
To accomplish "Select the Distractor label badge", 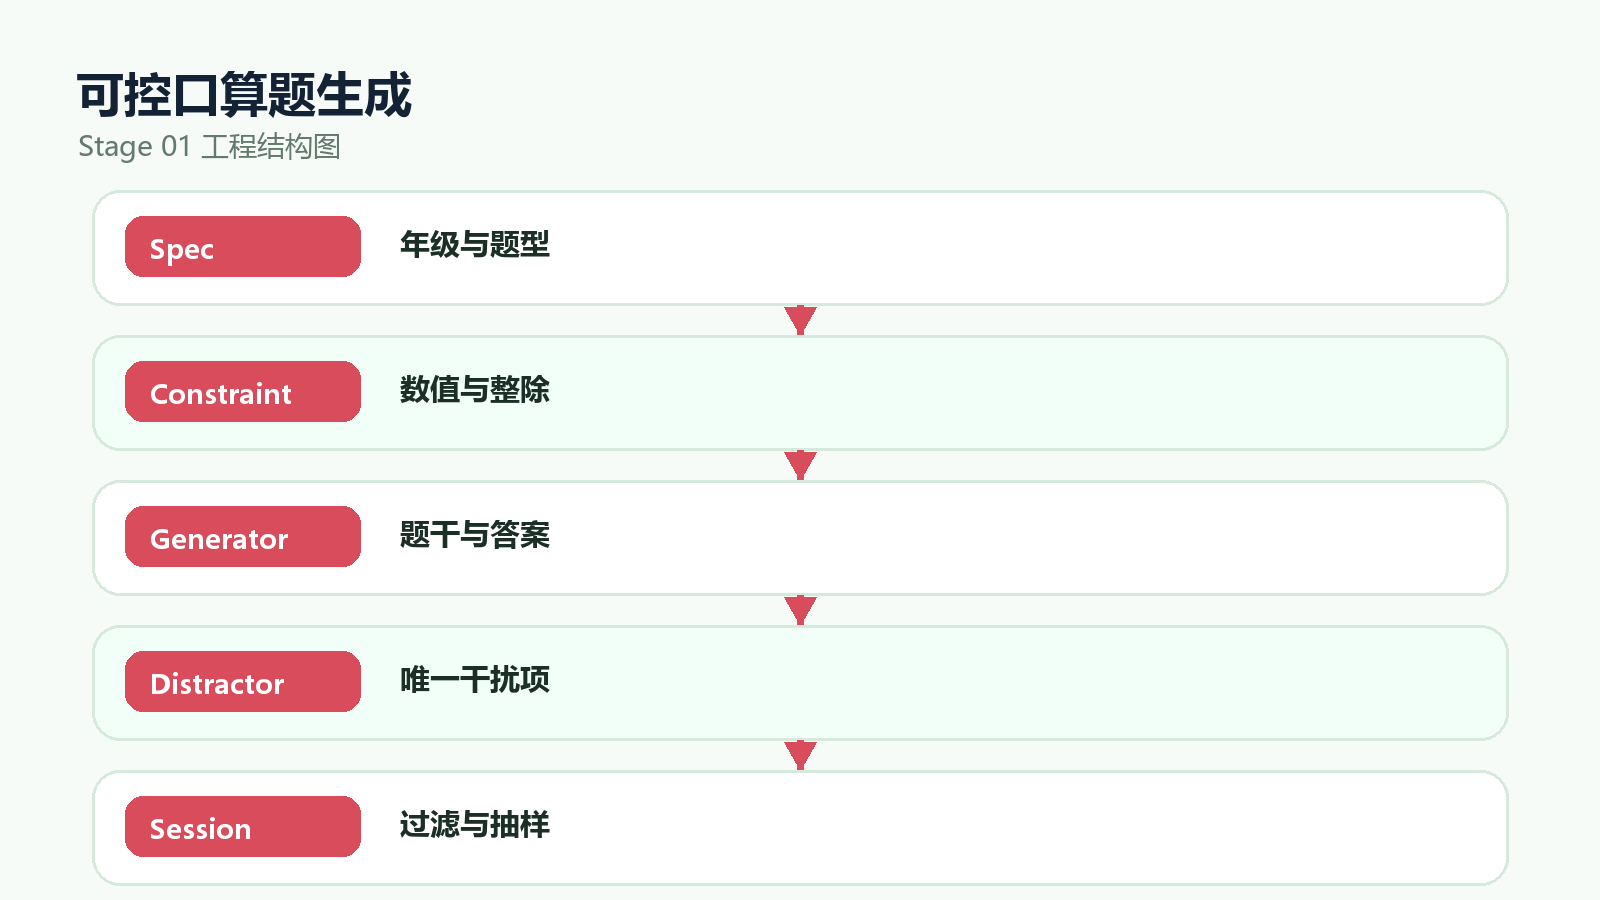I will (x=243, y=682).
